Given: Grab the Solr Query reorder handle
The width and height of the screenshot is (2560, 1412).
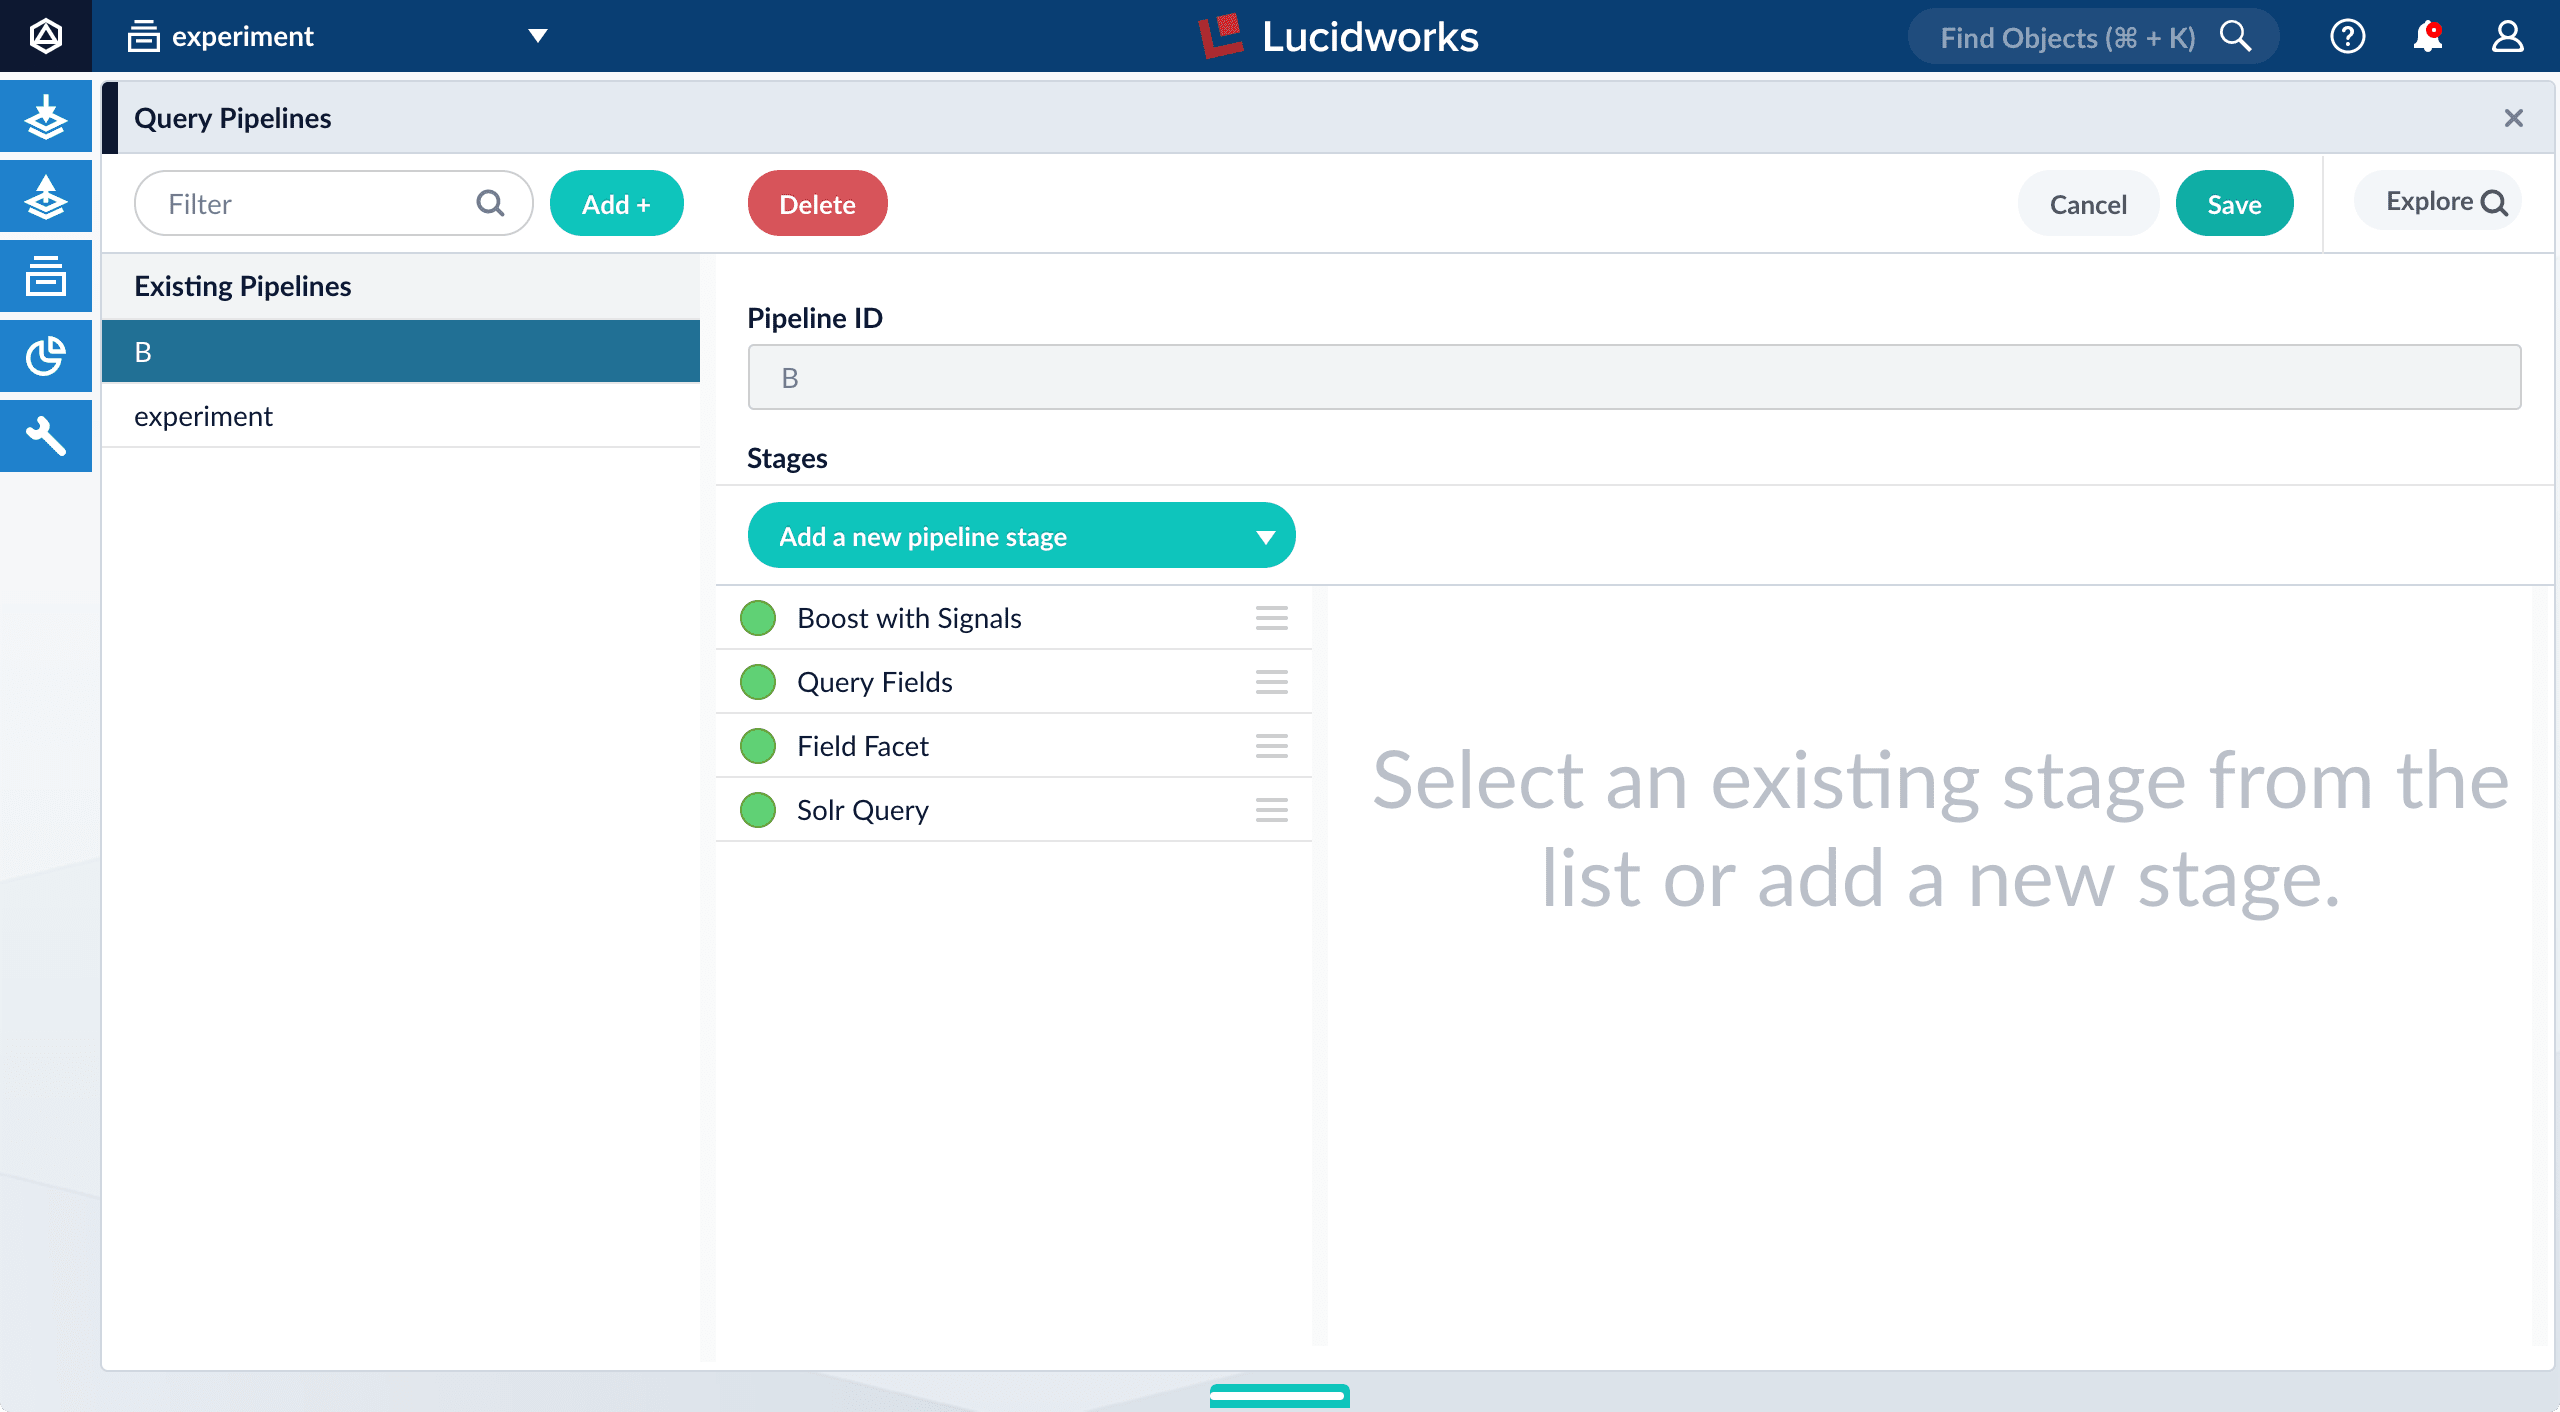Looking at the screenshot, I should tap(1271, 810).
